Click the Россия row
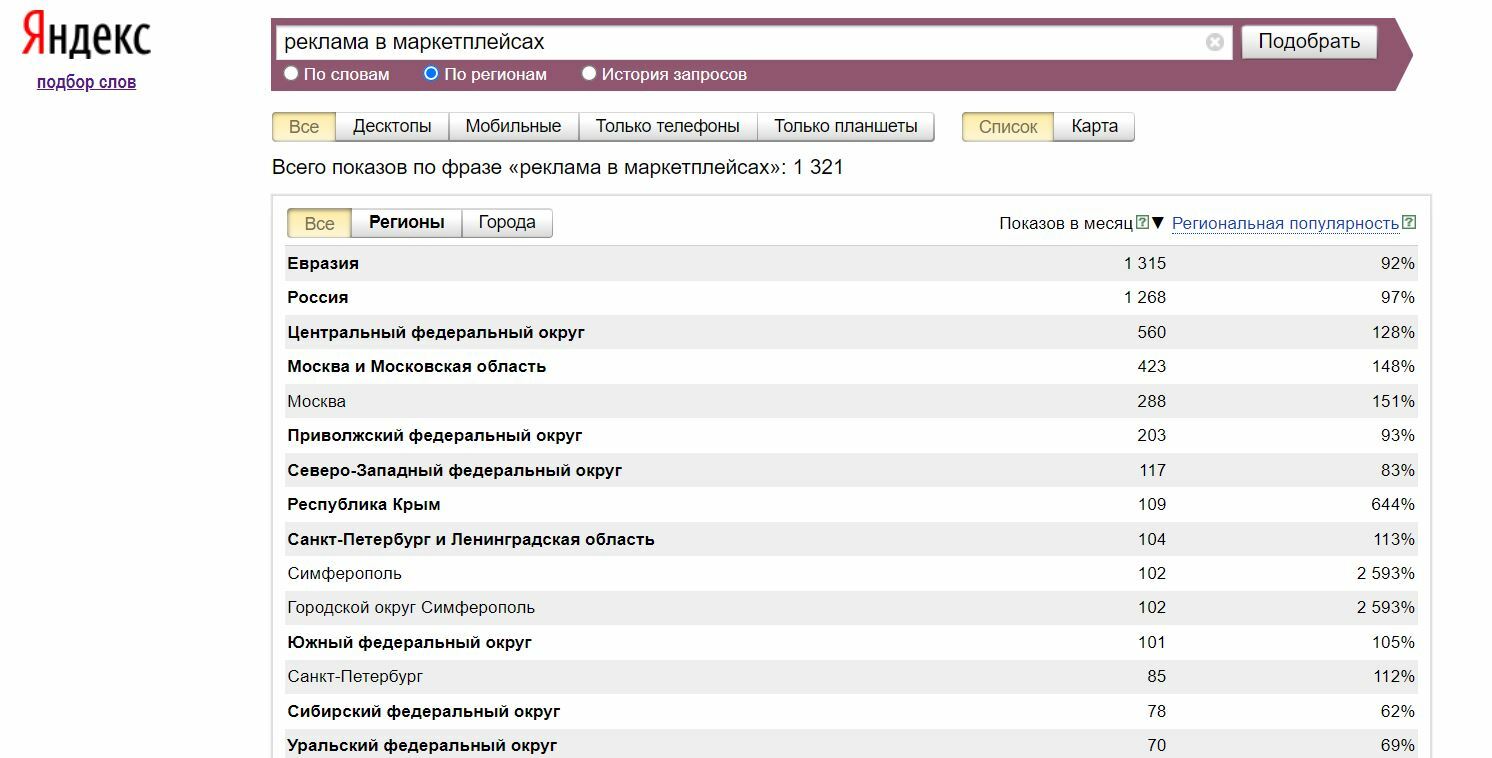Screen dimensions: 1492x758 coord(851,298)
